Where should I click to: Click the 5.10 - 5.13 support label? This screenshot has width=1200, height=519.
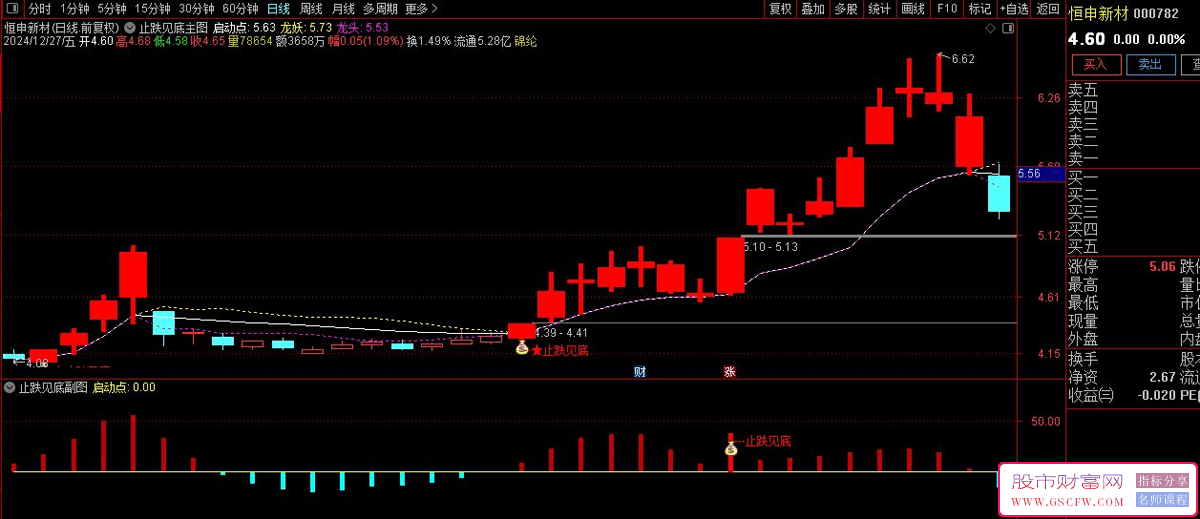[771, 245]
